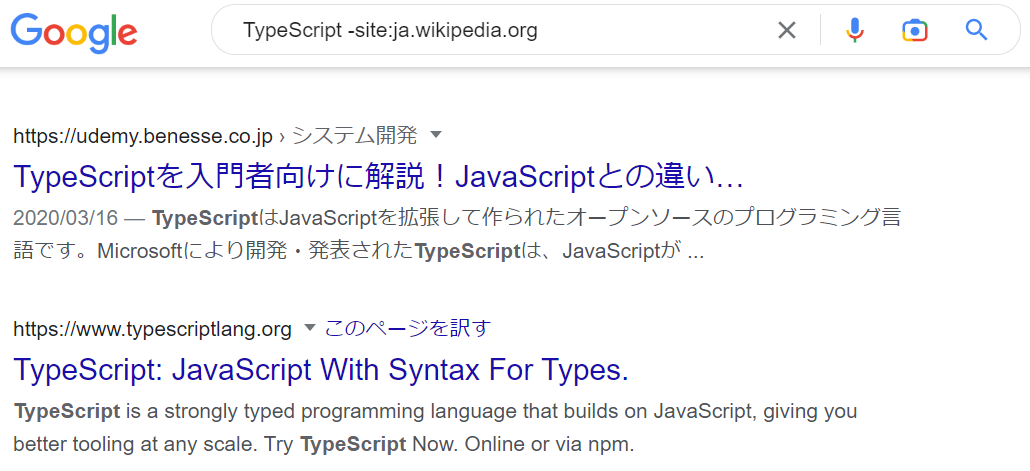
Task: Click the magnifying glass search button
Action: (x=976, y=30)
